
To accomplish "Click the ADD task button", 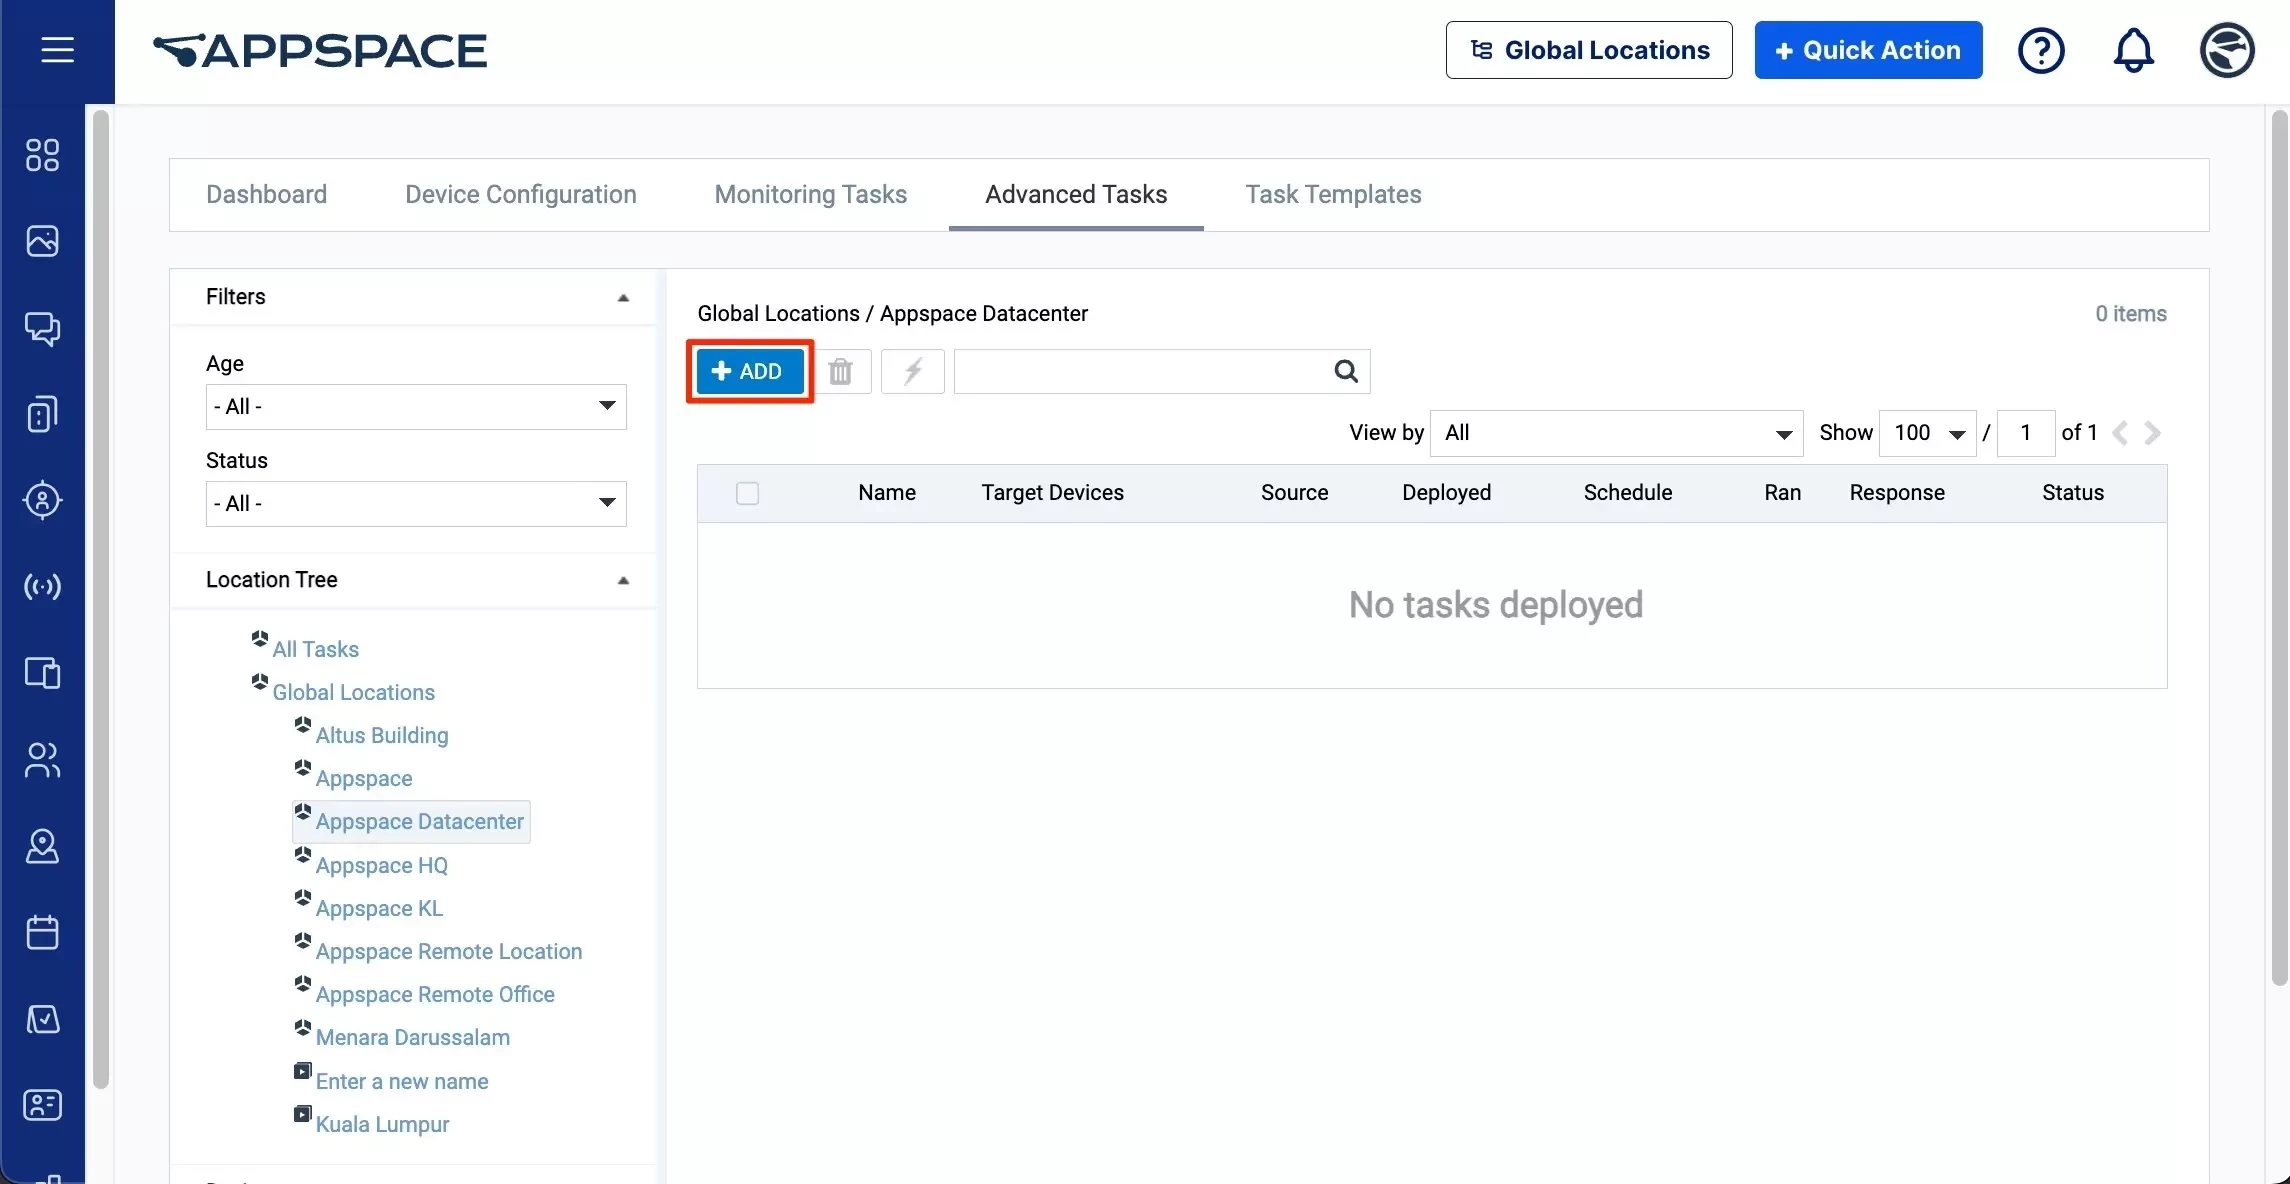I will pyautogui.click(x=749, y=372).
